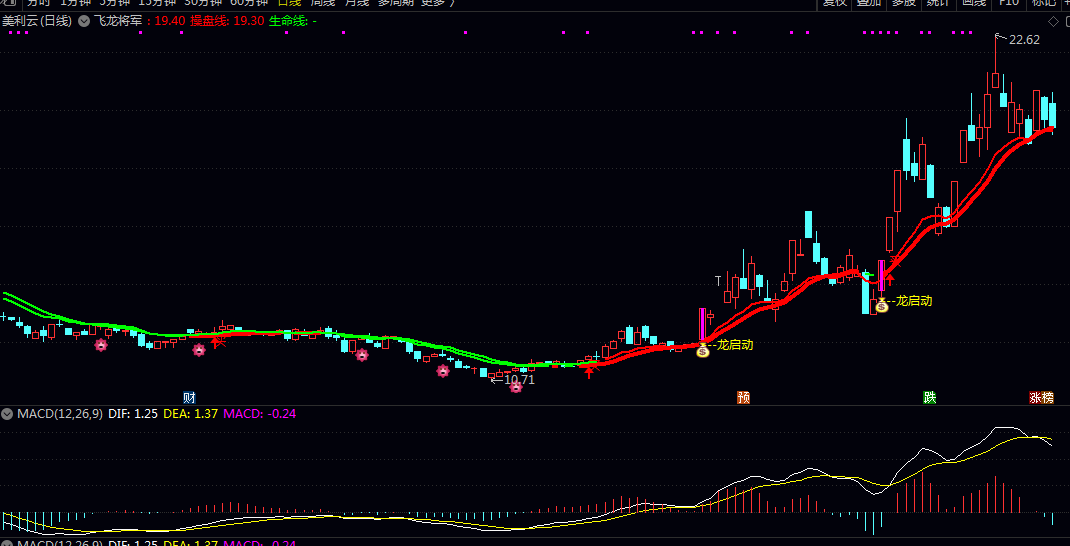Click the money bag icon beside lower 龙启动
Screen dimensions: 1070x546
coord(703,351)
